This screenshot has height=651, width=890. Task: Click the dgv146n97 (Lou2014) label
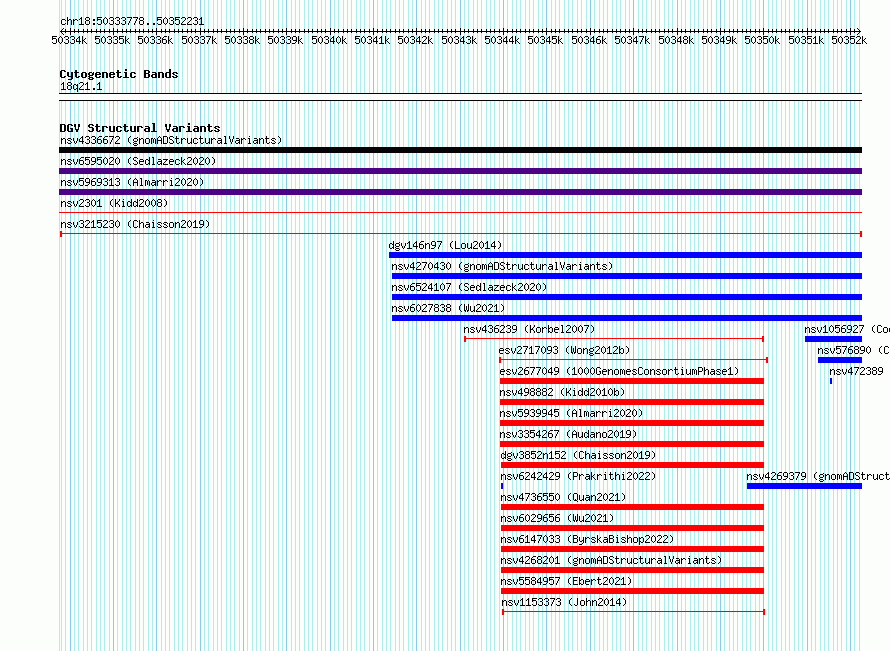(x=445, y=245)
